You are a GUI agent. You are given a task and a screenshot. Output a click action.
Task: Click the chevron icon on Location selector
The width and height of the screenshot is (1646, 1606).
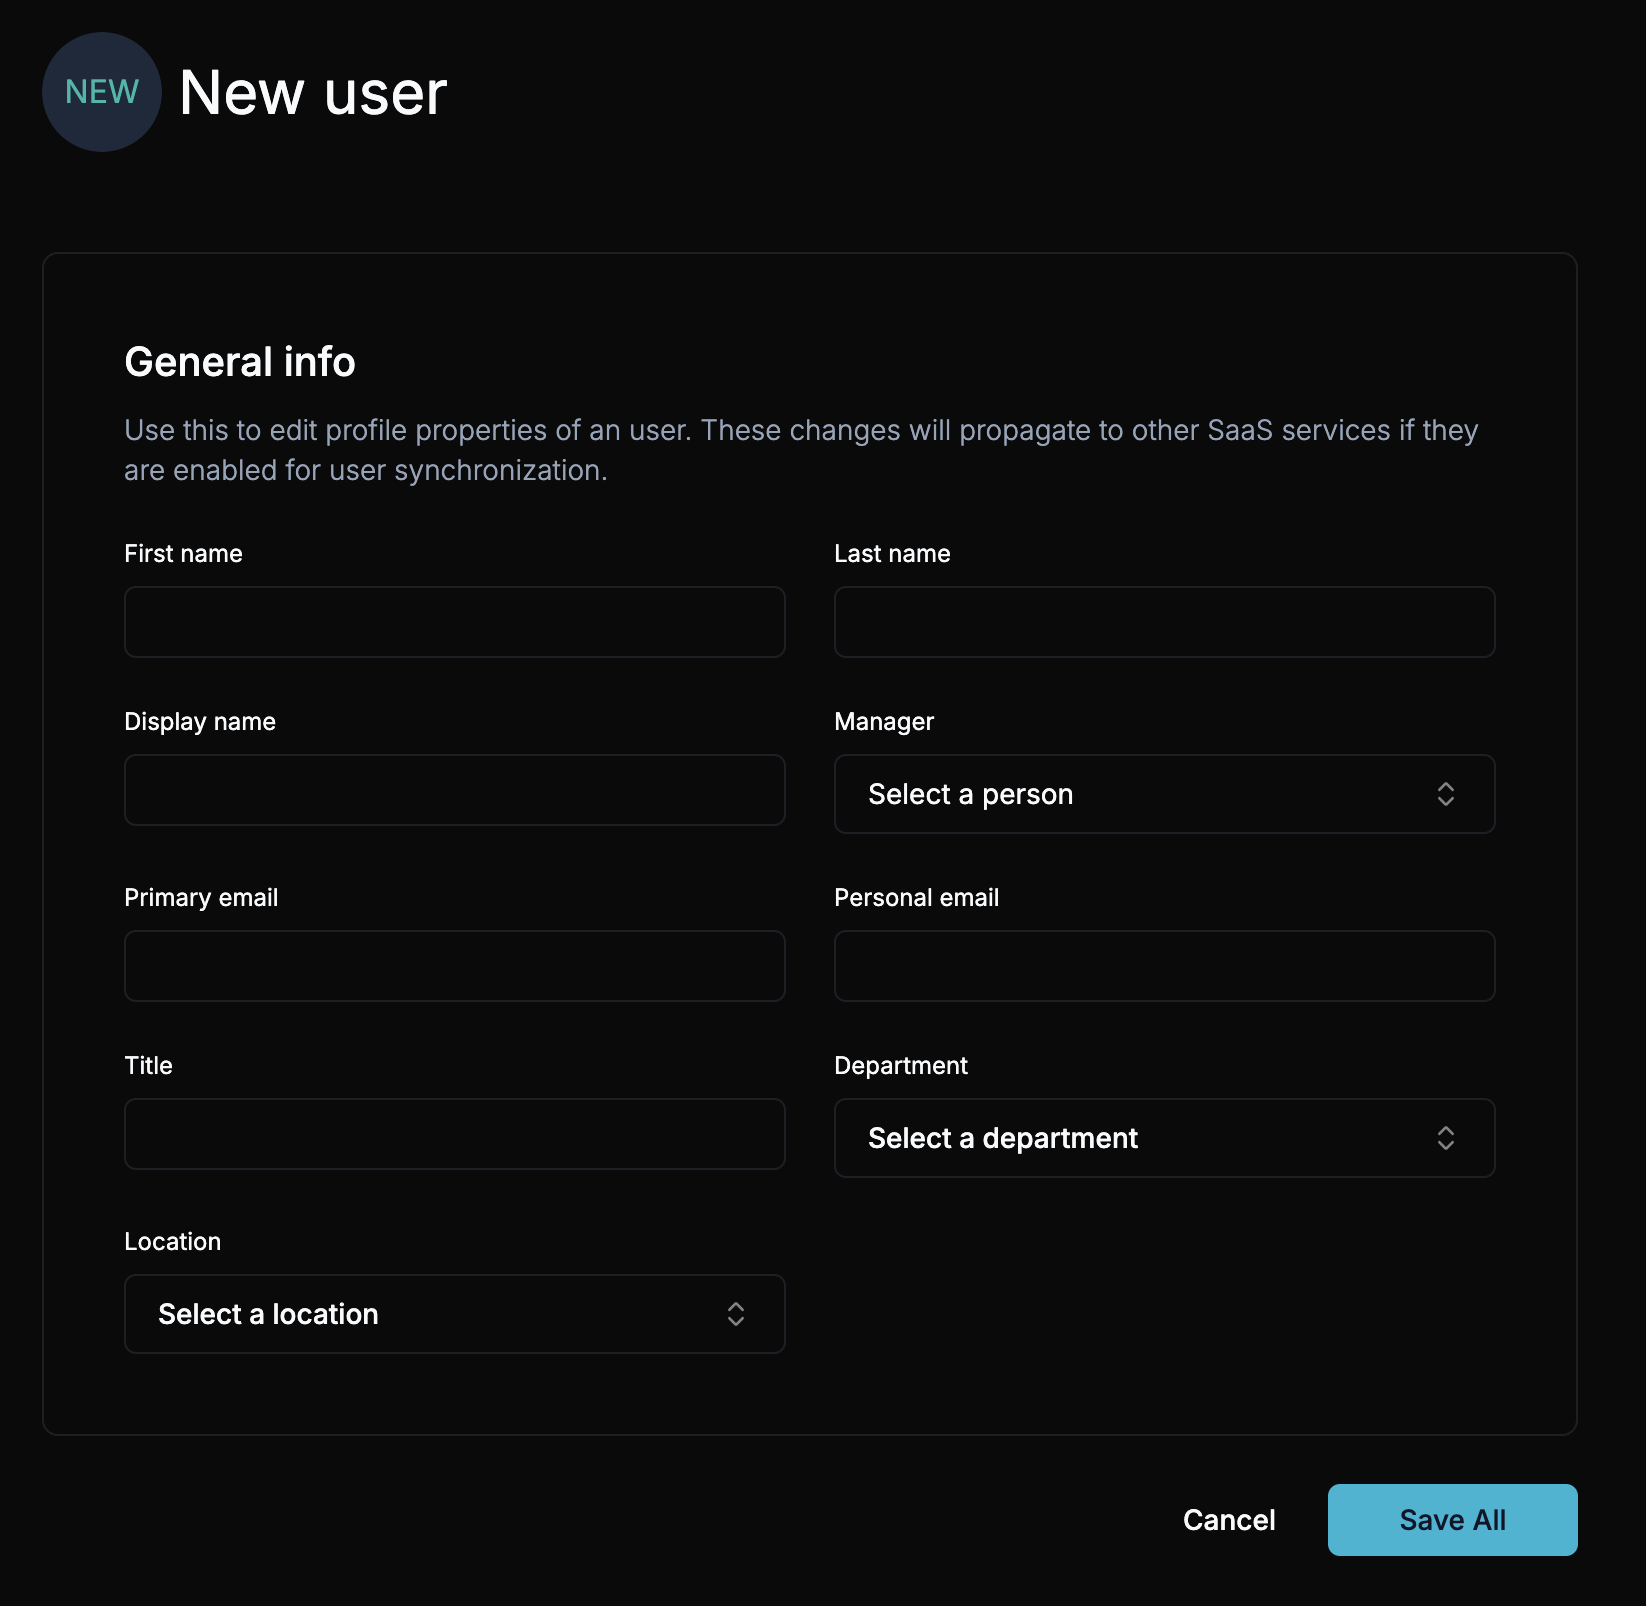pos(735,1314)
